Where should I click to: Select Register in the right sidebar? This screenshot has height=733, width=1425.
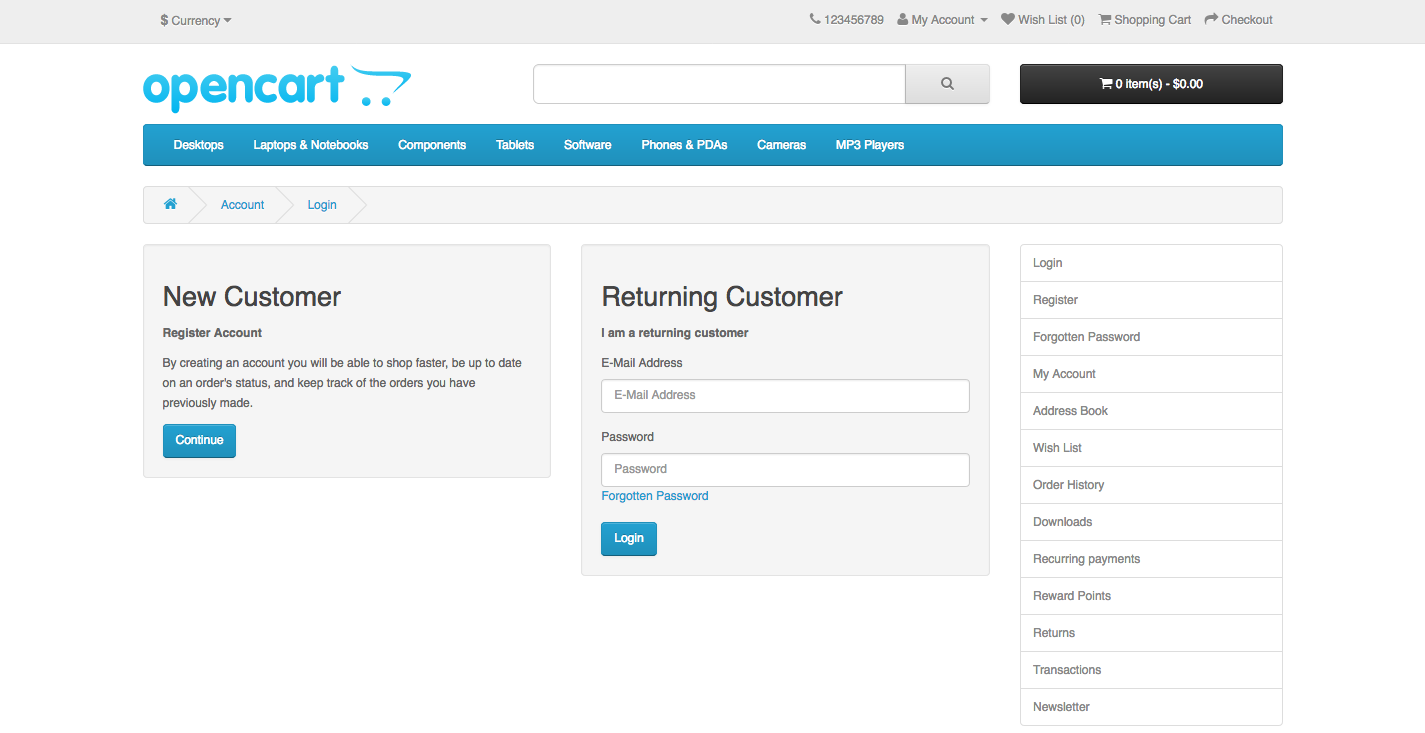1151,300
